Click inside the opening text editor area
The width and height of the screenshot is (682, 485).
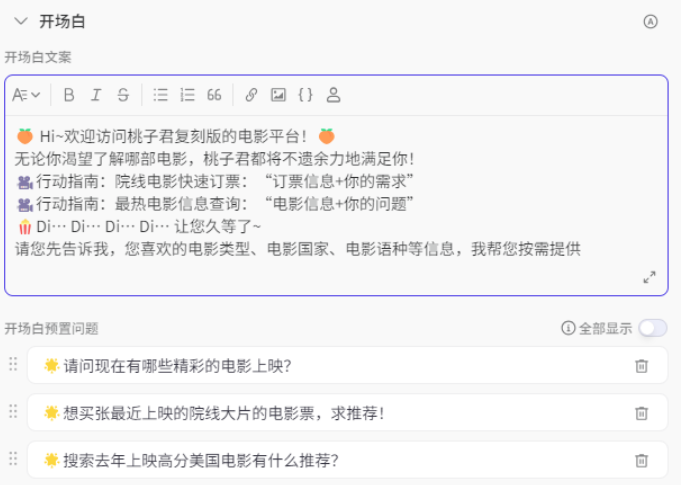pos(336,204)
